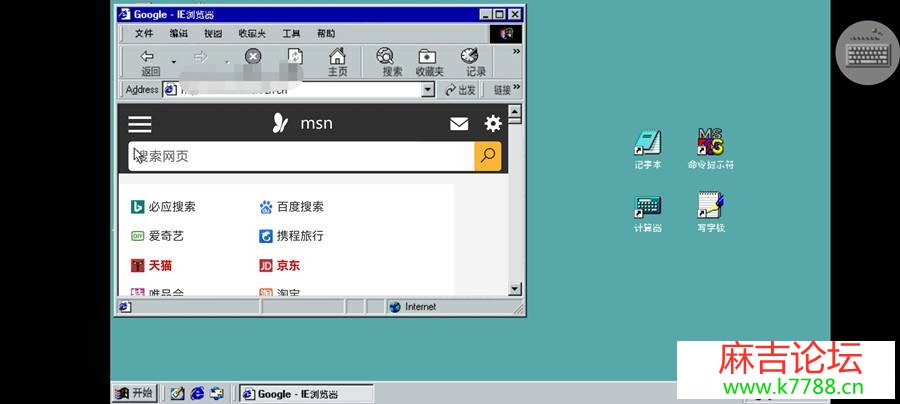Image resolution: width=900 pixels, height=404 pixels.
Task: Open the 京东 link
Action: [280, 266]
